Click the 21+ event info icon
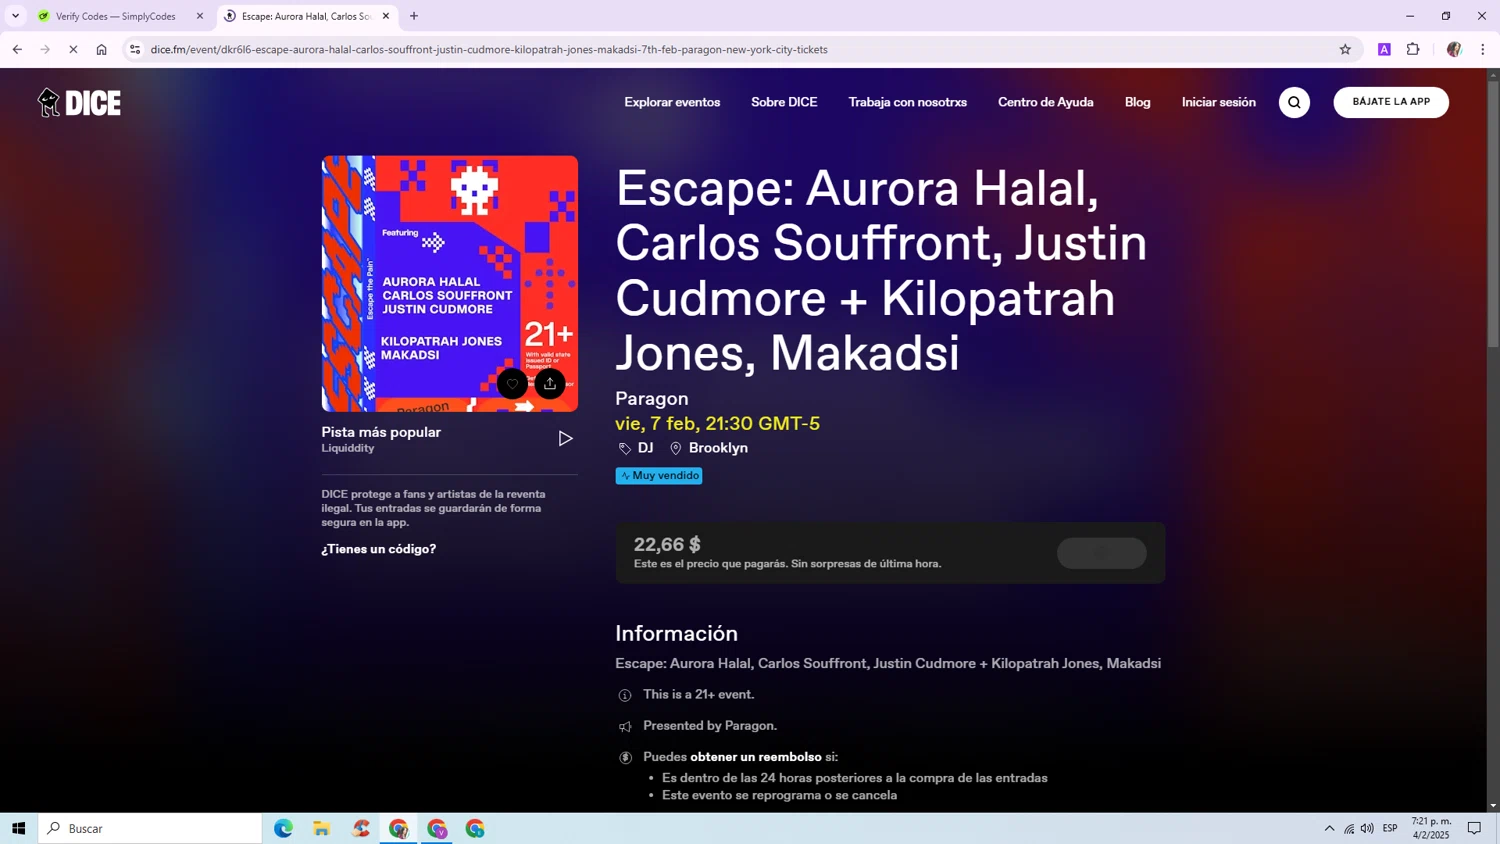Viewport: 1500px width, 844px height. 625,695
